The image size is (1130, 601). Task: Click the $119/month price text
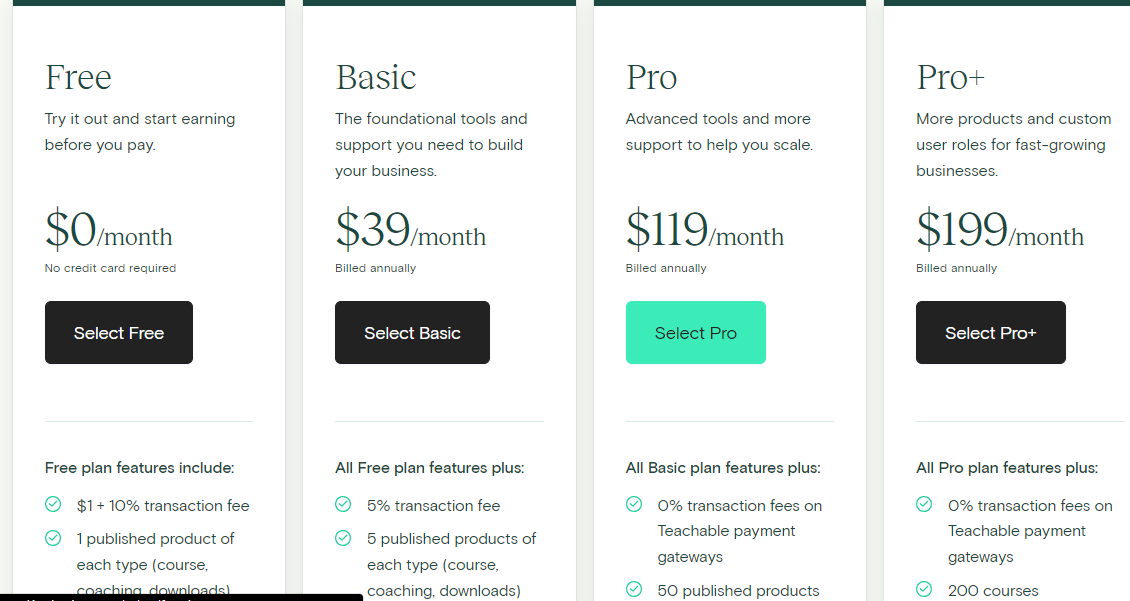[x=704, y=231]
